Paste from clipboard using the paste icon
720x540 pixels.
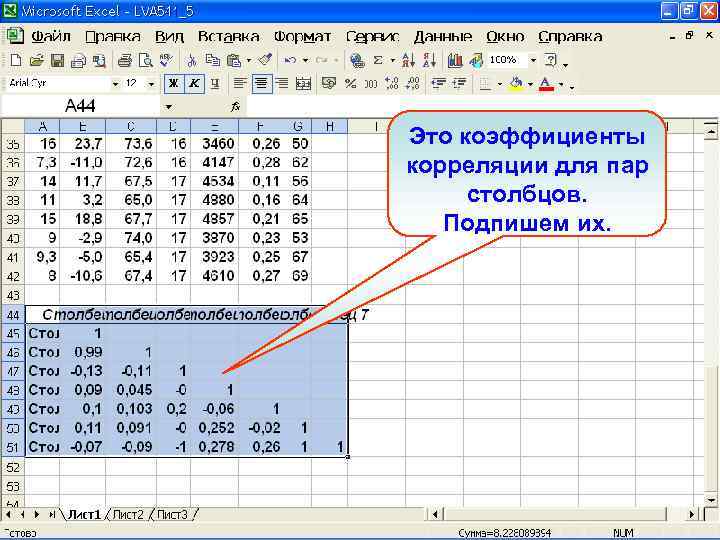[x=234, y=60]
